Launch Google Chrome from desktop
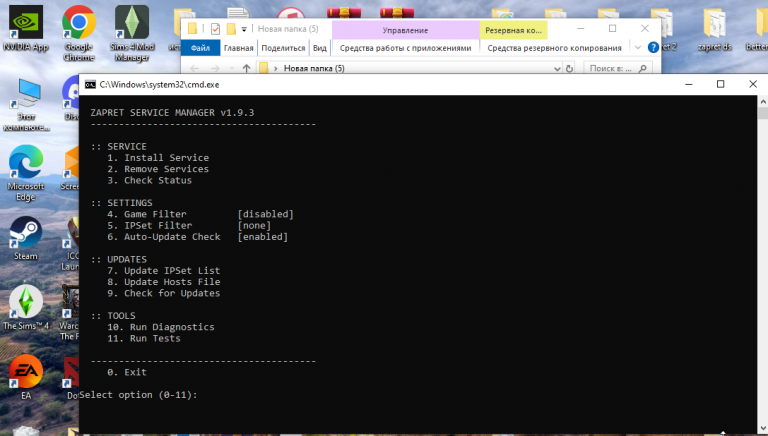The height and width of the screenshot is (436, 768). click(78, 33)
